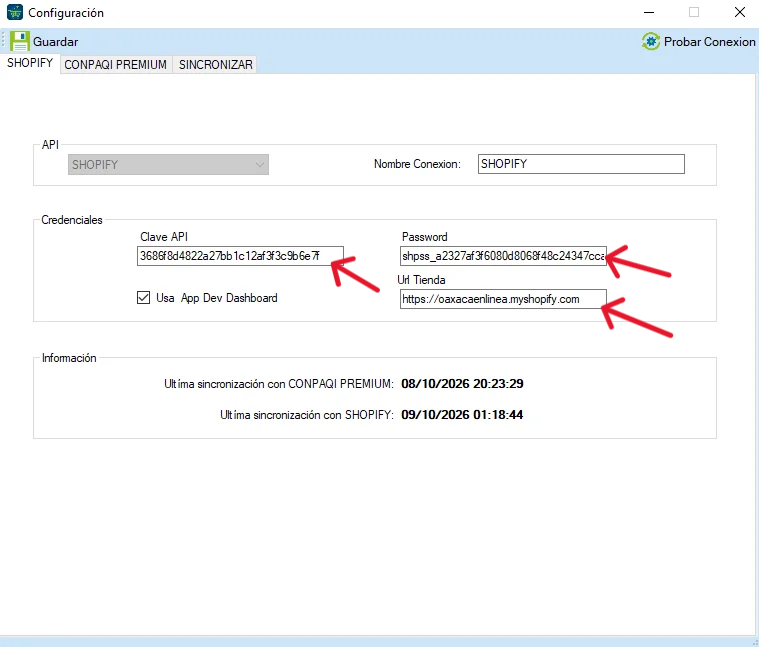The image size is (759, 647).
Task: Open the CONPAQI PREMIUM tab
Action: coord(115,65)
